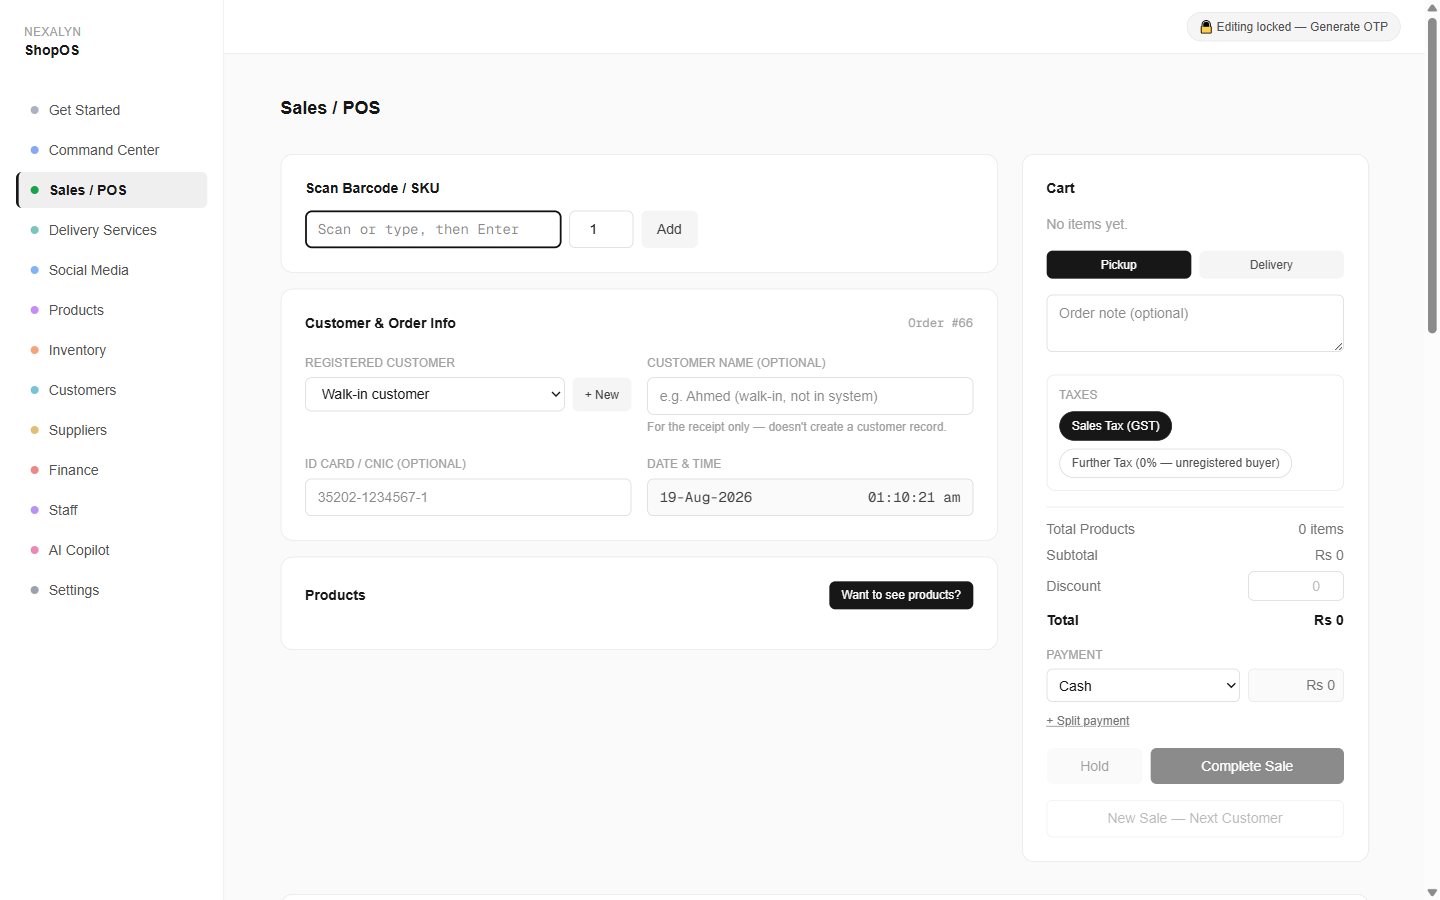Click the page vertical scrollbar thumb
The image size is (1440, 900).
[x=1432, y=174]
